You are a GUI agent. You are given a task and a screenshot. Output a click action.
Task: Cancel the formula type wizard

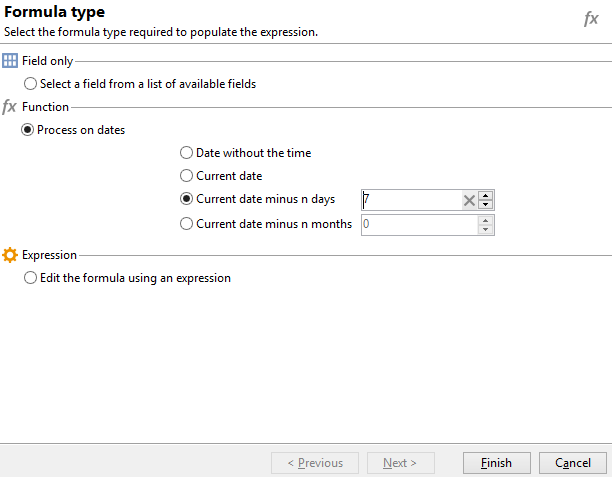pyautogui.click(x=573, y=463)
